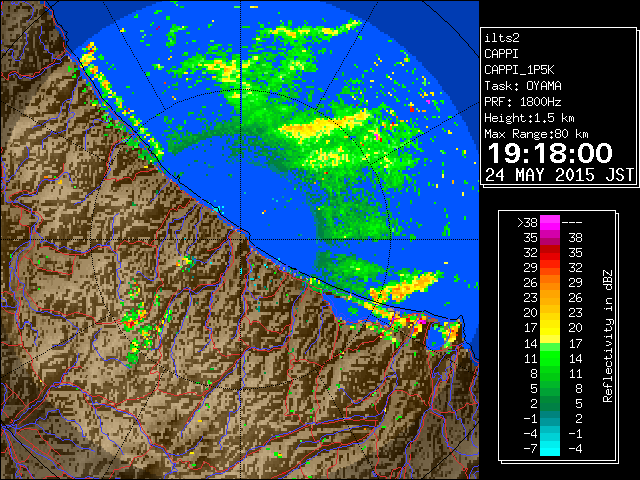
Task: Click the '24 MAY 2015 JST' date
Action: pos(559,175)
